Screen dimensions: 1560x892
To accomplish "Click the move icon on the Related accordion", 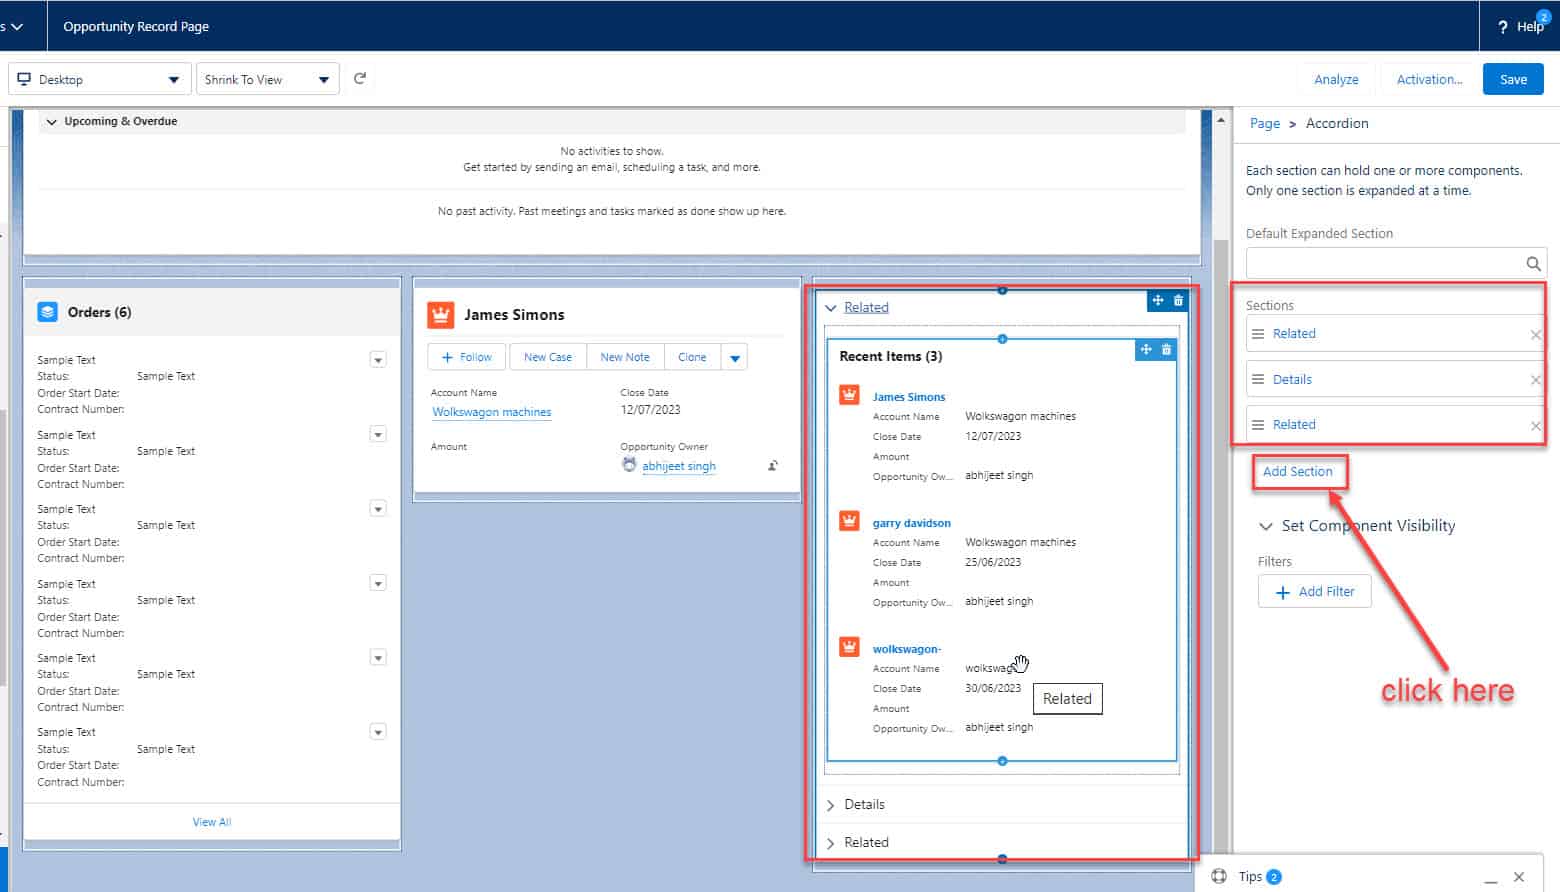I will 1157,300.
